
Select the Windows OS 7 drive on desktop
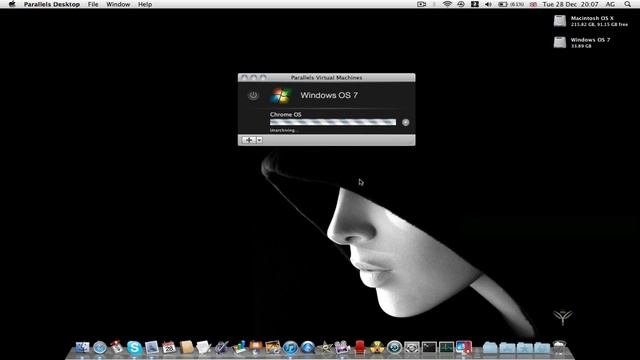(560, 42)
